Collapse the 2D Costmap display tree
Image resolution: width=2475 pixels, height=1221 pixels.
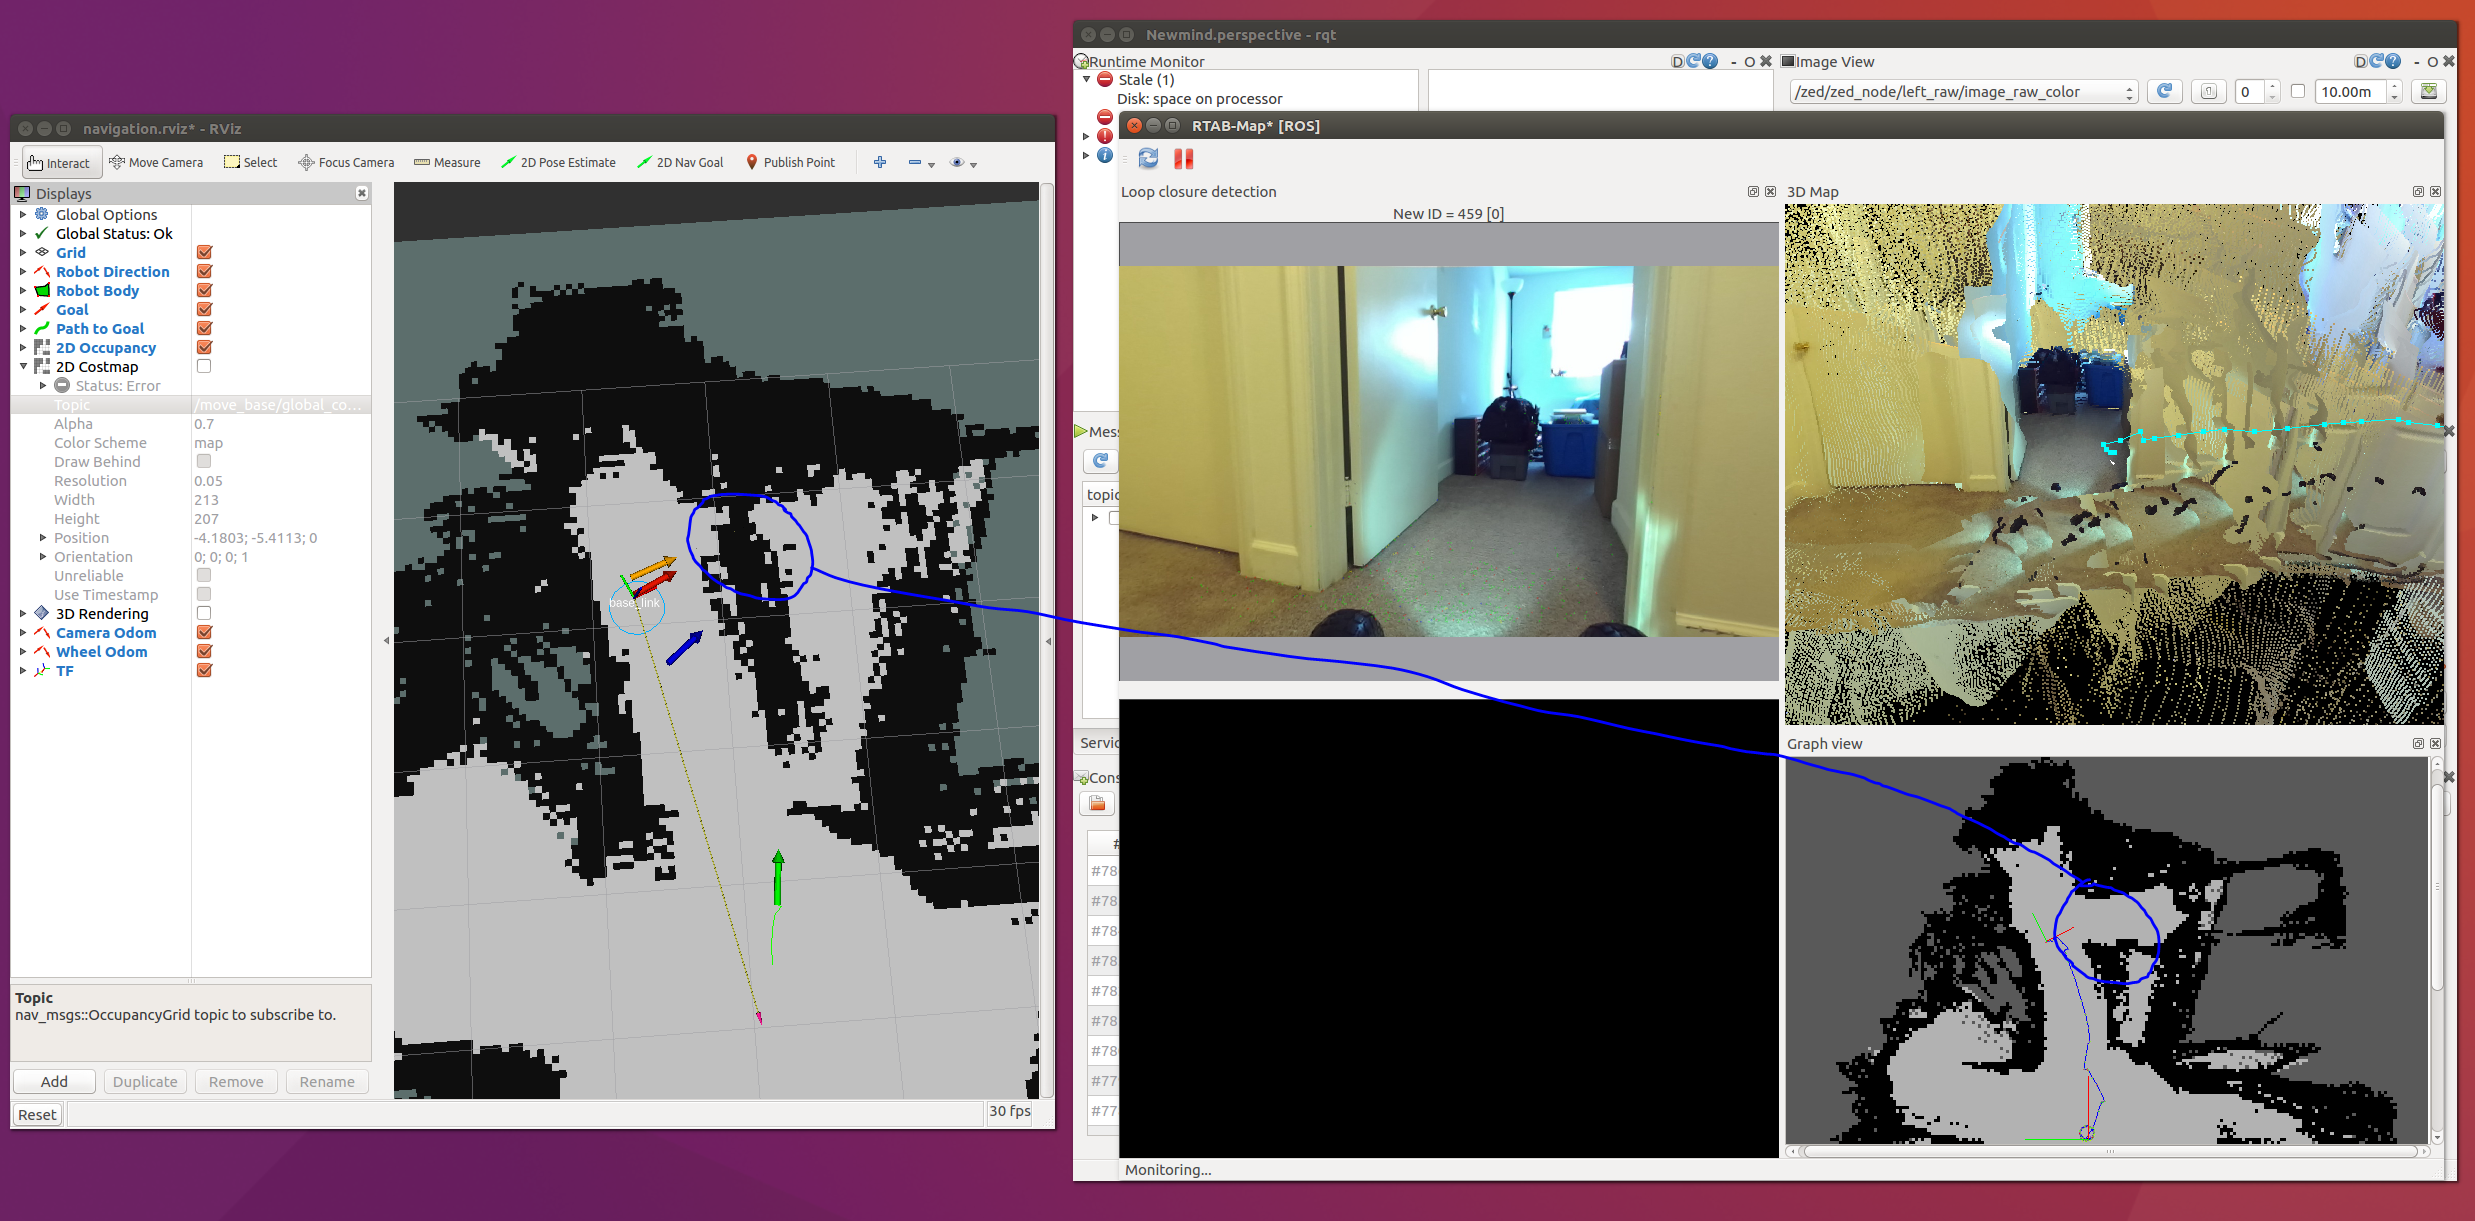23,366
